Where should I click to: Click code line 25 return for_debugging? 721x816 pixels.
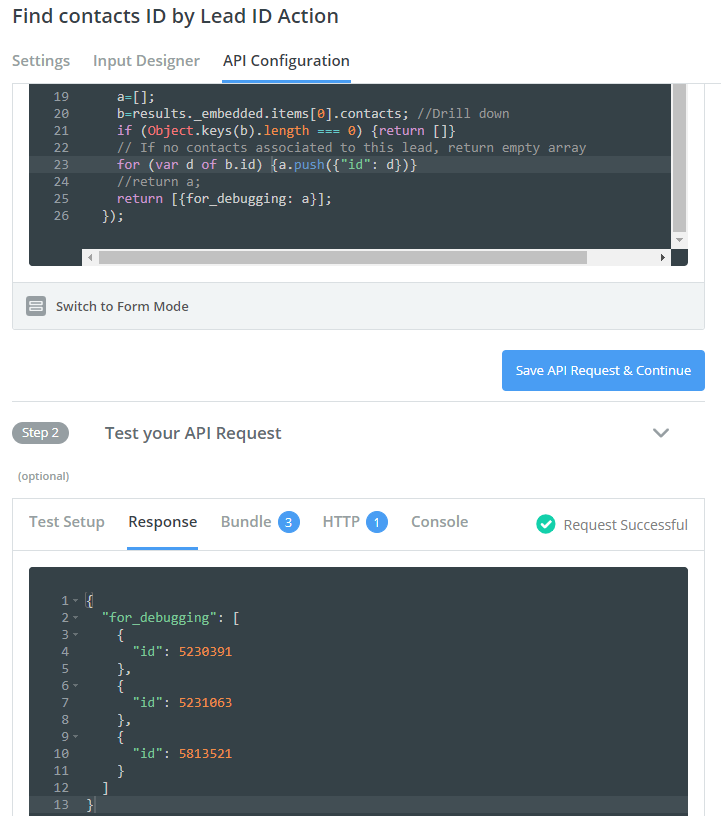click(224, 199)
